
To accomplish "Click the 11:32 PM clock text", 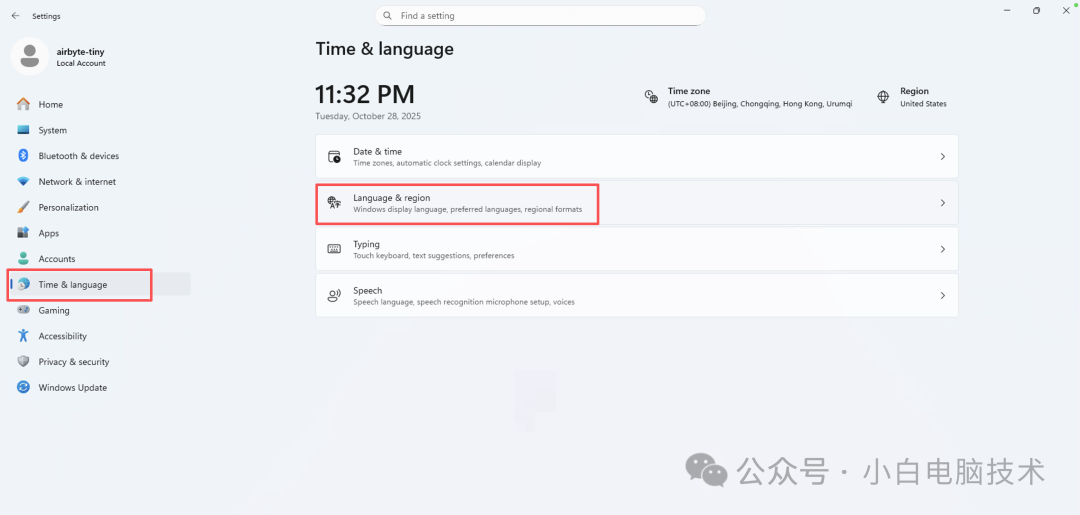I will (365, 94).
